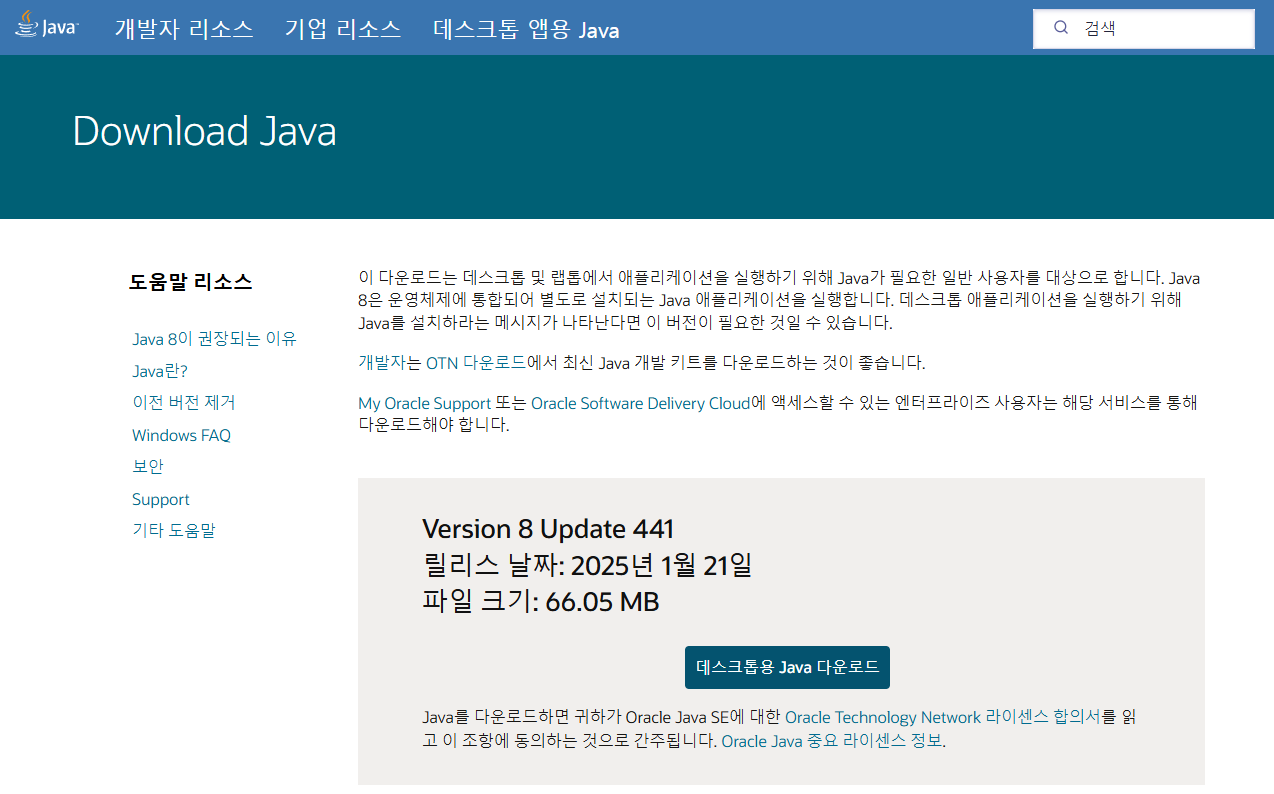Click the 데스크톱용 Java 다운로드 button
This screenshot has height=794, width=1274.
click(787, 667)
